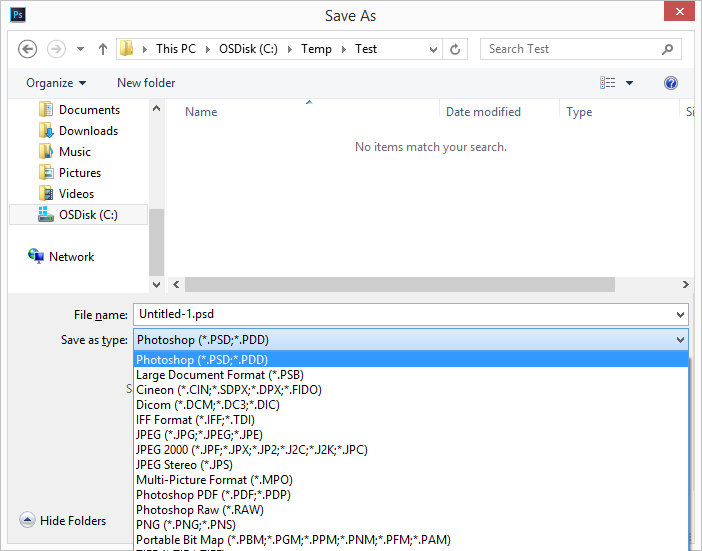
Task: Sort by Date modified column header
Action: point(484,112)
